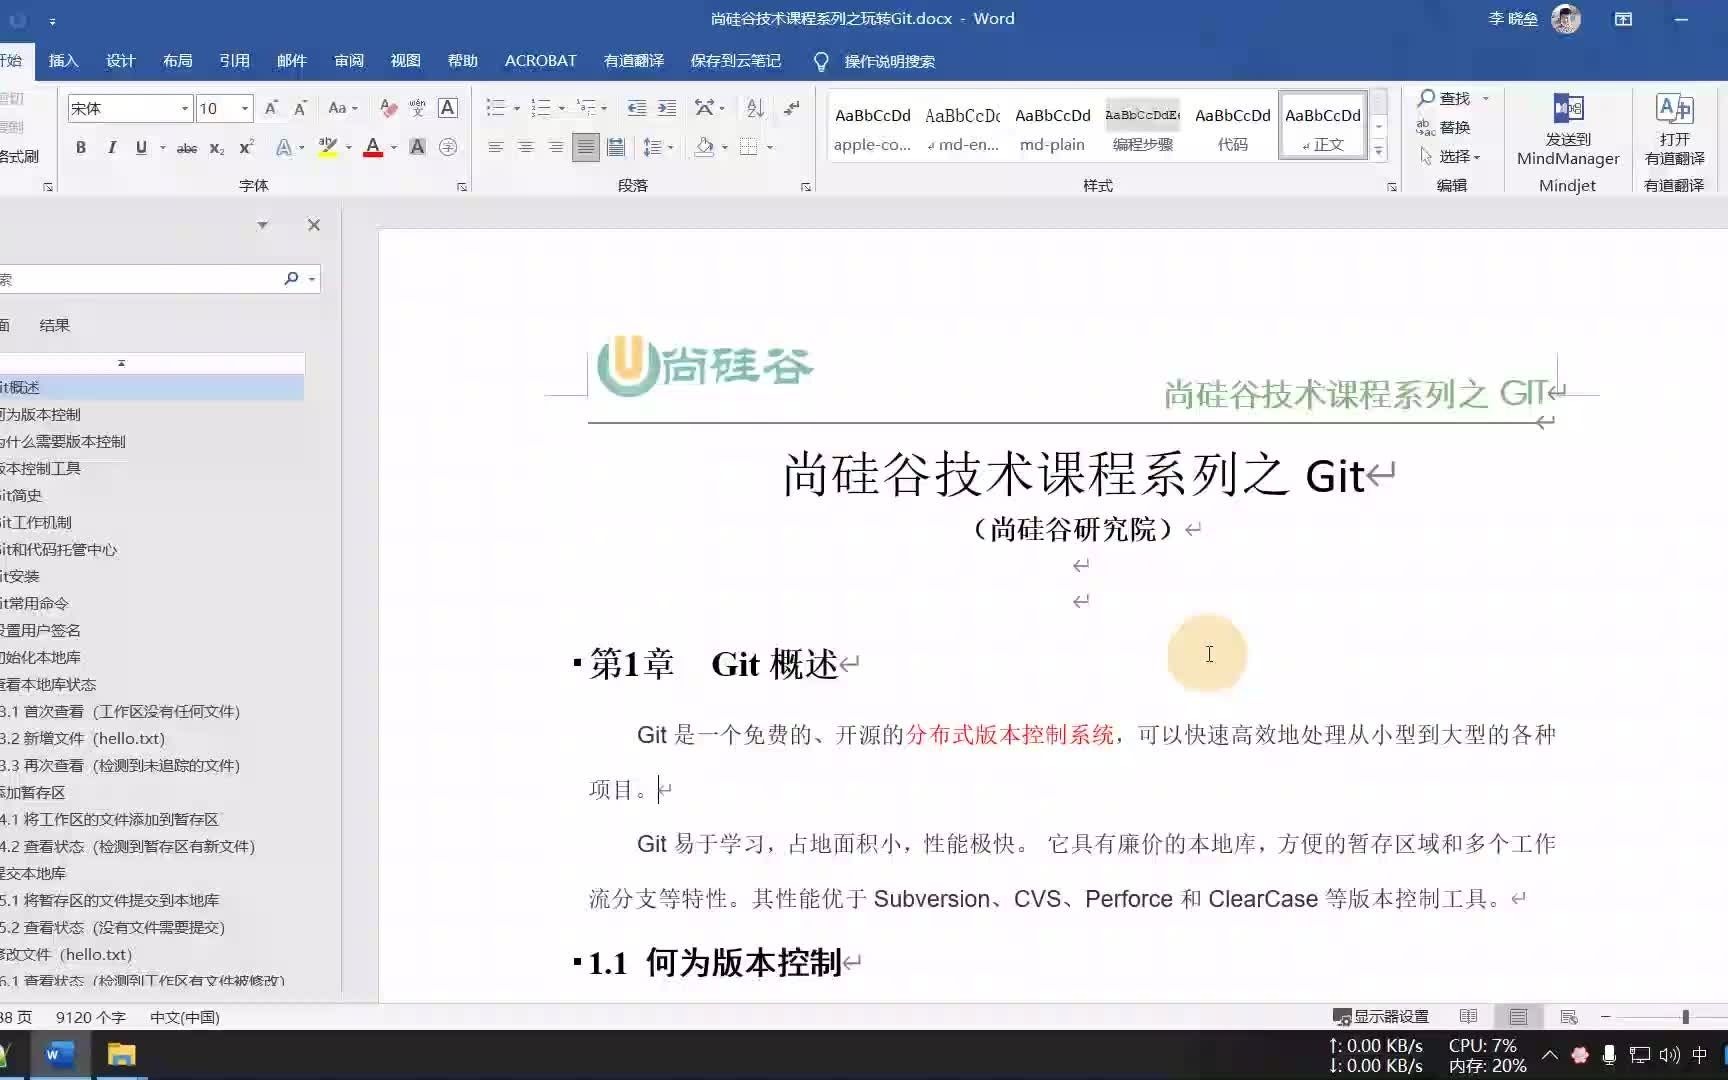Toggle bold formatting
The height and width of the screenshot is (1080, 1728).
coord(81,148)
